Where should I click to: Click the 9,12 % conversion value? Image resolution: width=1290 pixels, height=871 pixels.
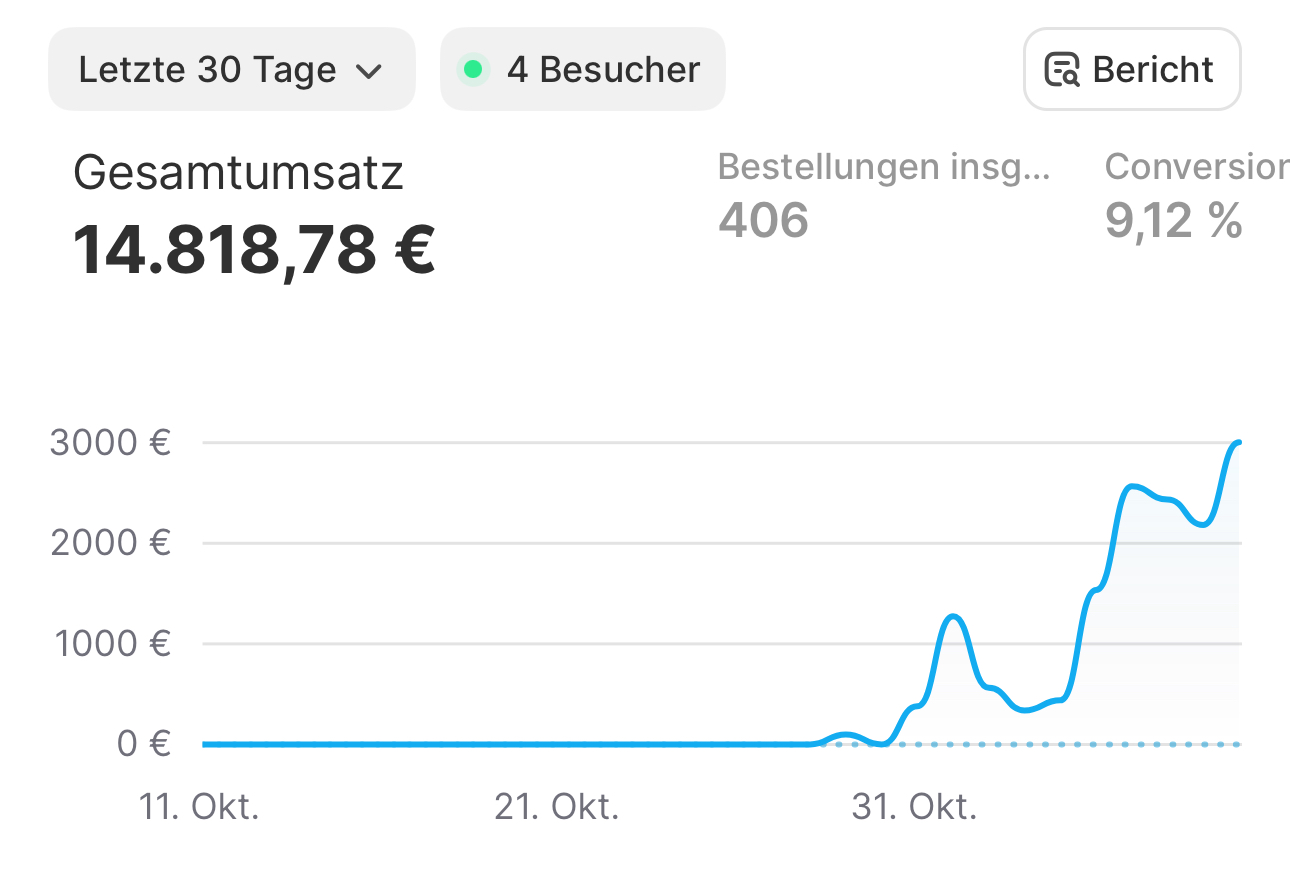tap(1173, 219)
